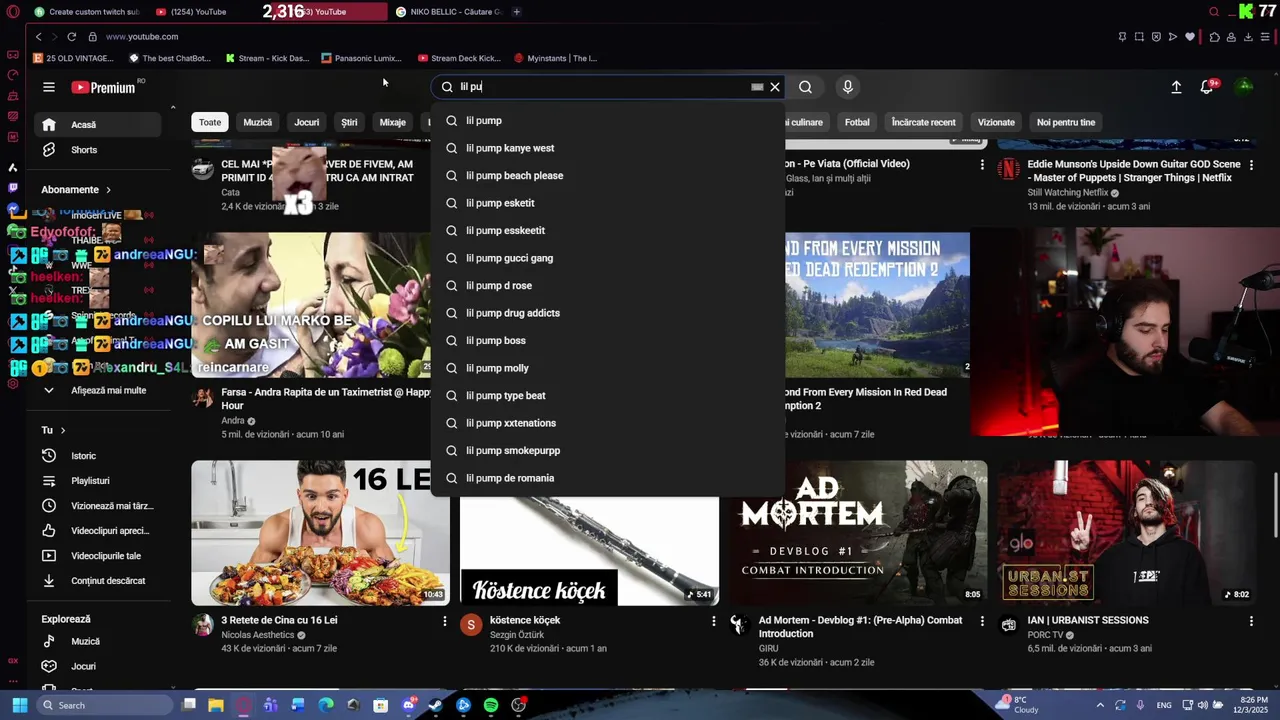
Task: Open Jocuri under Explorează
Action: click(x=97, y=666)
